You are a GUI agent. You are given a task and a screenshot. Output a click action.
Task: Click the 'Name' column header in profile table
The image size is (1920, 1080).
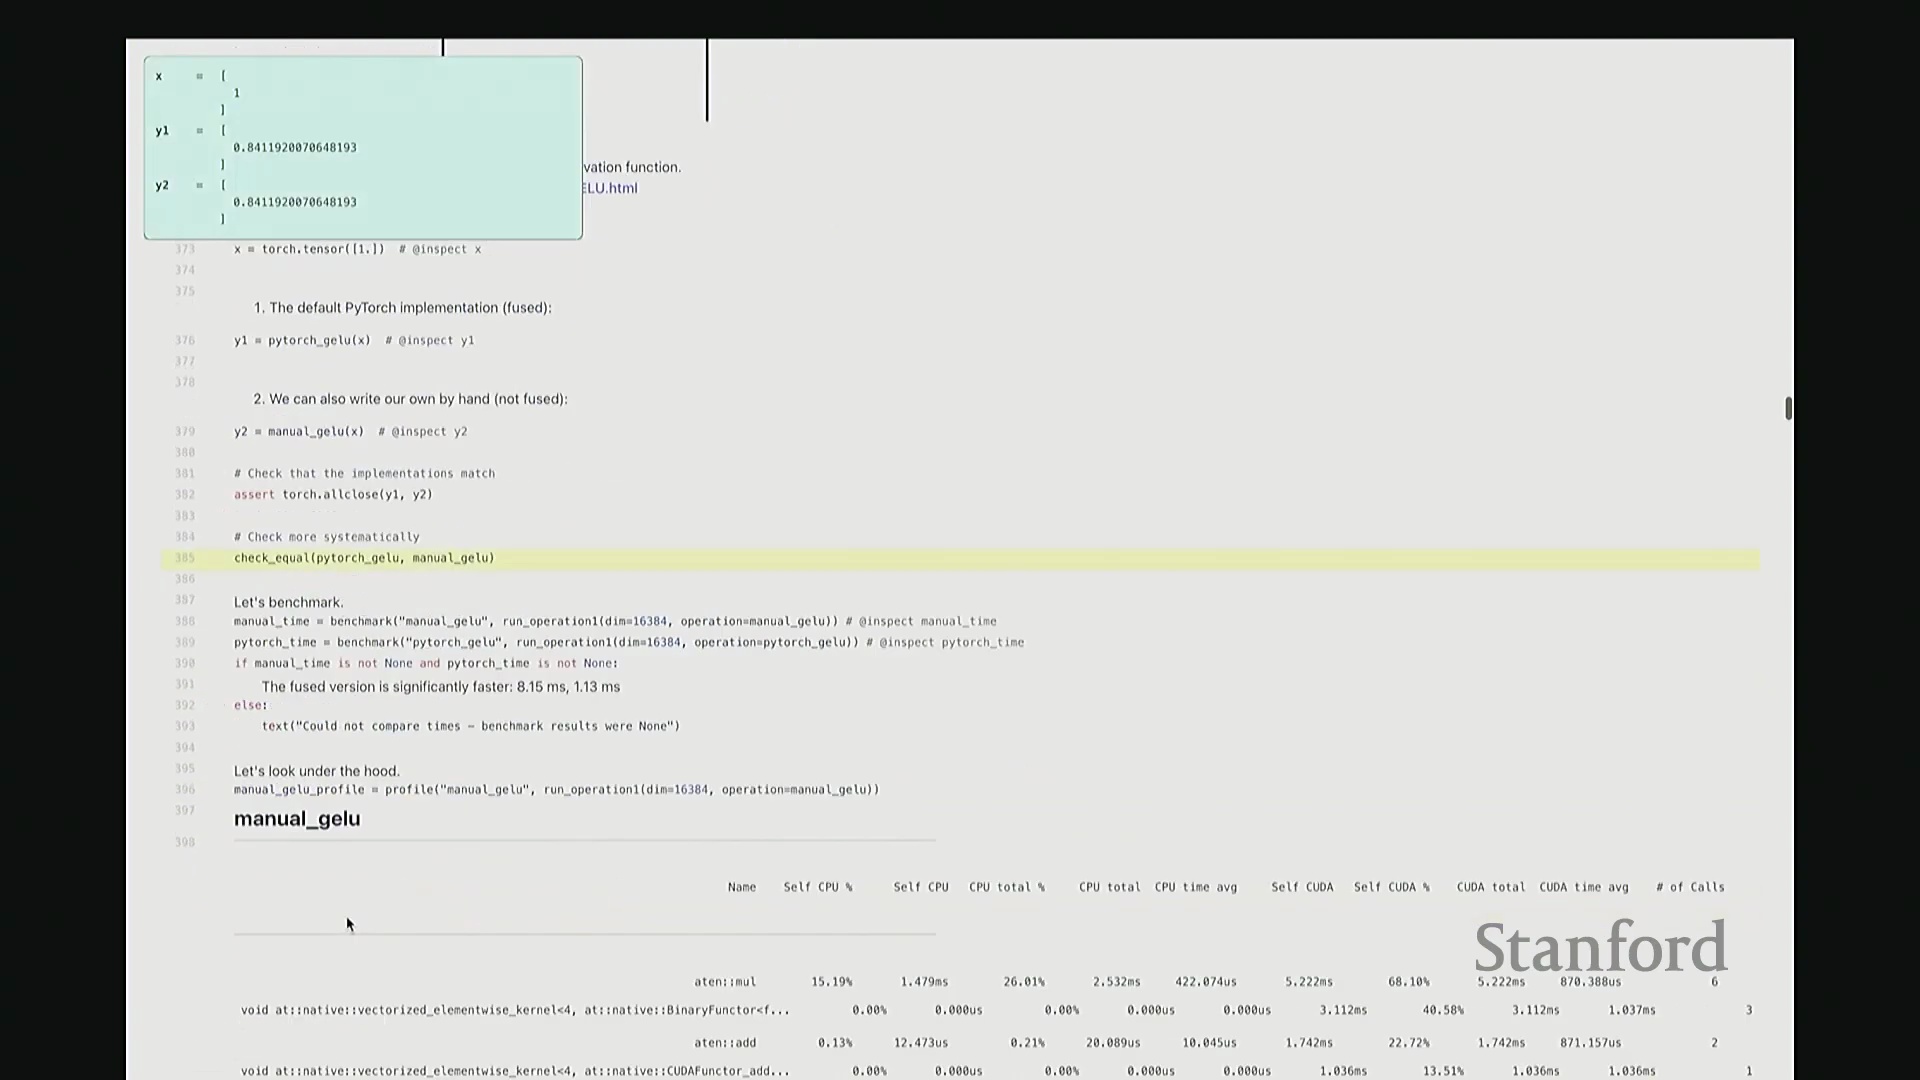point(741,887)
